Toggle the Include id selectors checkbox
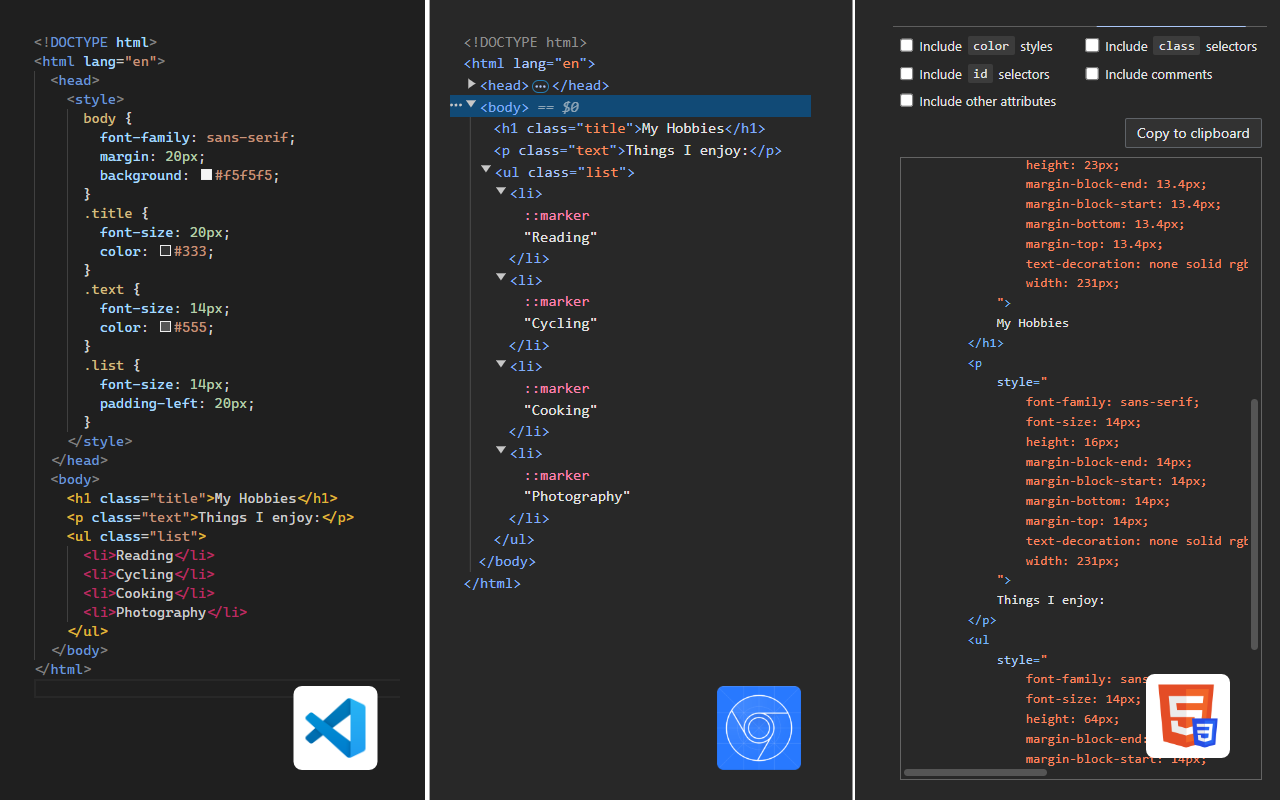 pos(906,74)
